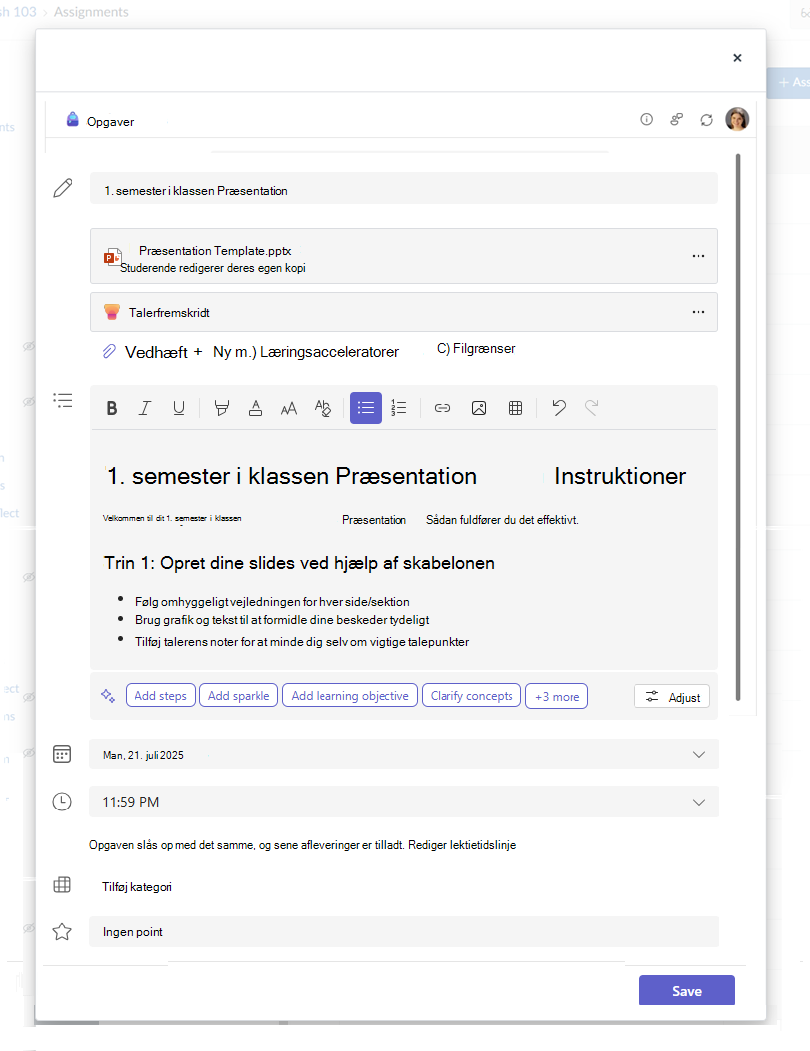Choose the font color tool
This screenshot has width=810, height=1051.
pyautogui.click(x=255, y=408)
